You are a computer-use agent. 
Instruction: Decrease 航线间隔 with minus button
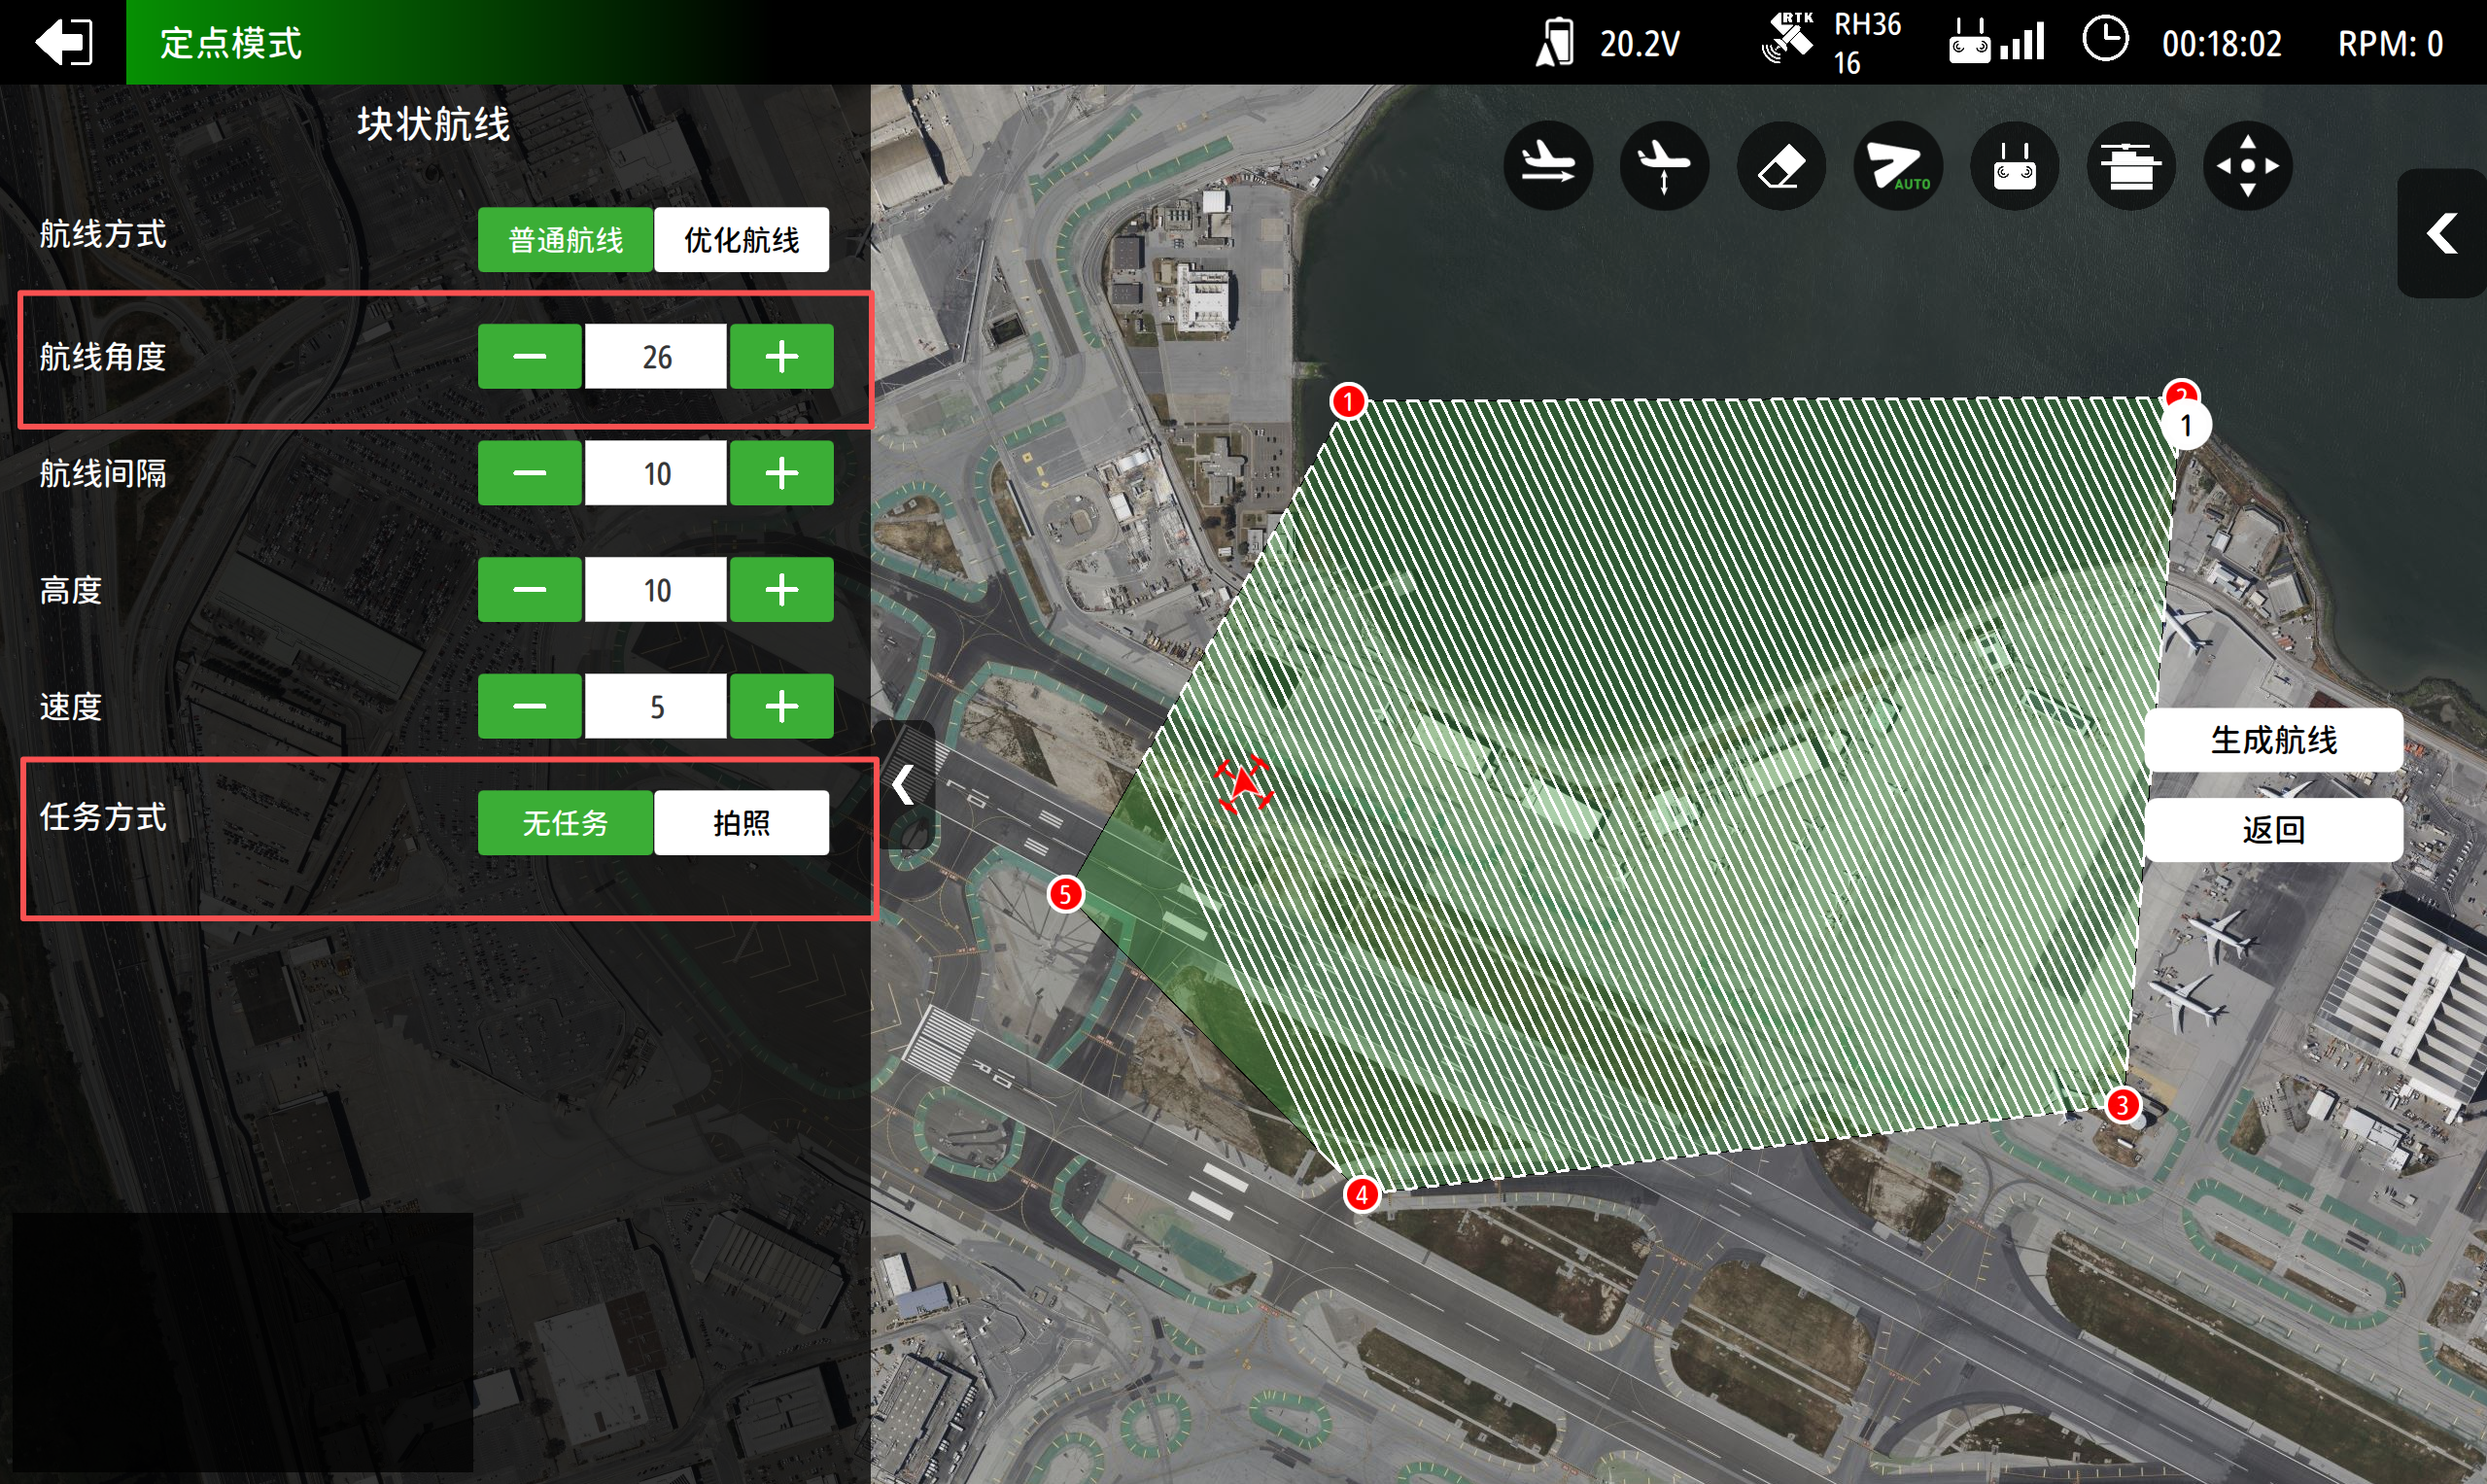(x=529, y=473)
